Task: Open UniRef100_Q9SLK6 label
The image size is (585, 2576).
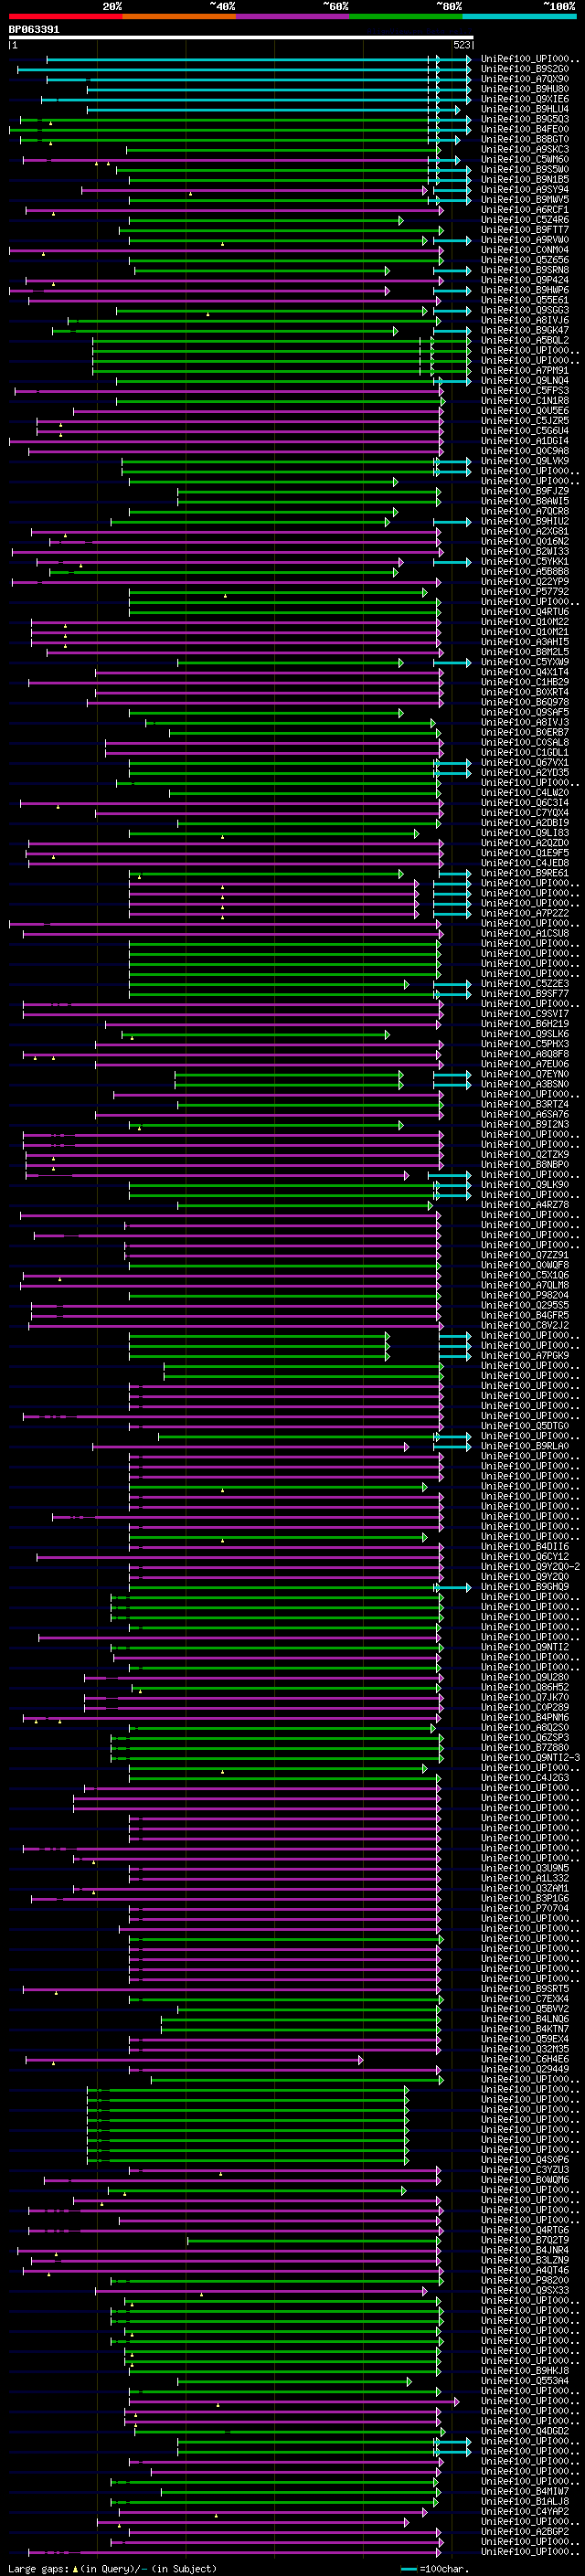Action: click(x=525, y=1034)
